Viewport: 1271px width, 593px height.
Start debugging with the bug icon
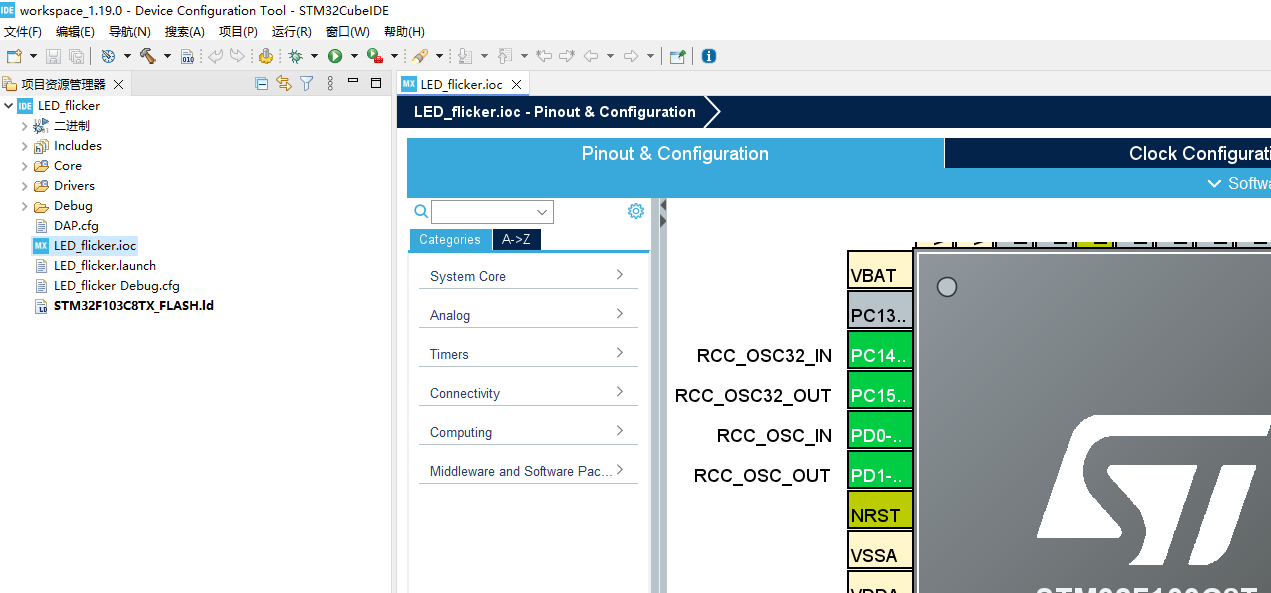click(x=295, y=56)
